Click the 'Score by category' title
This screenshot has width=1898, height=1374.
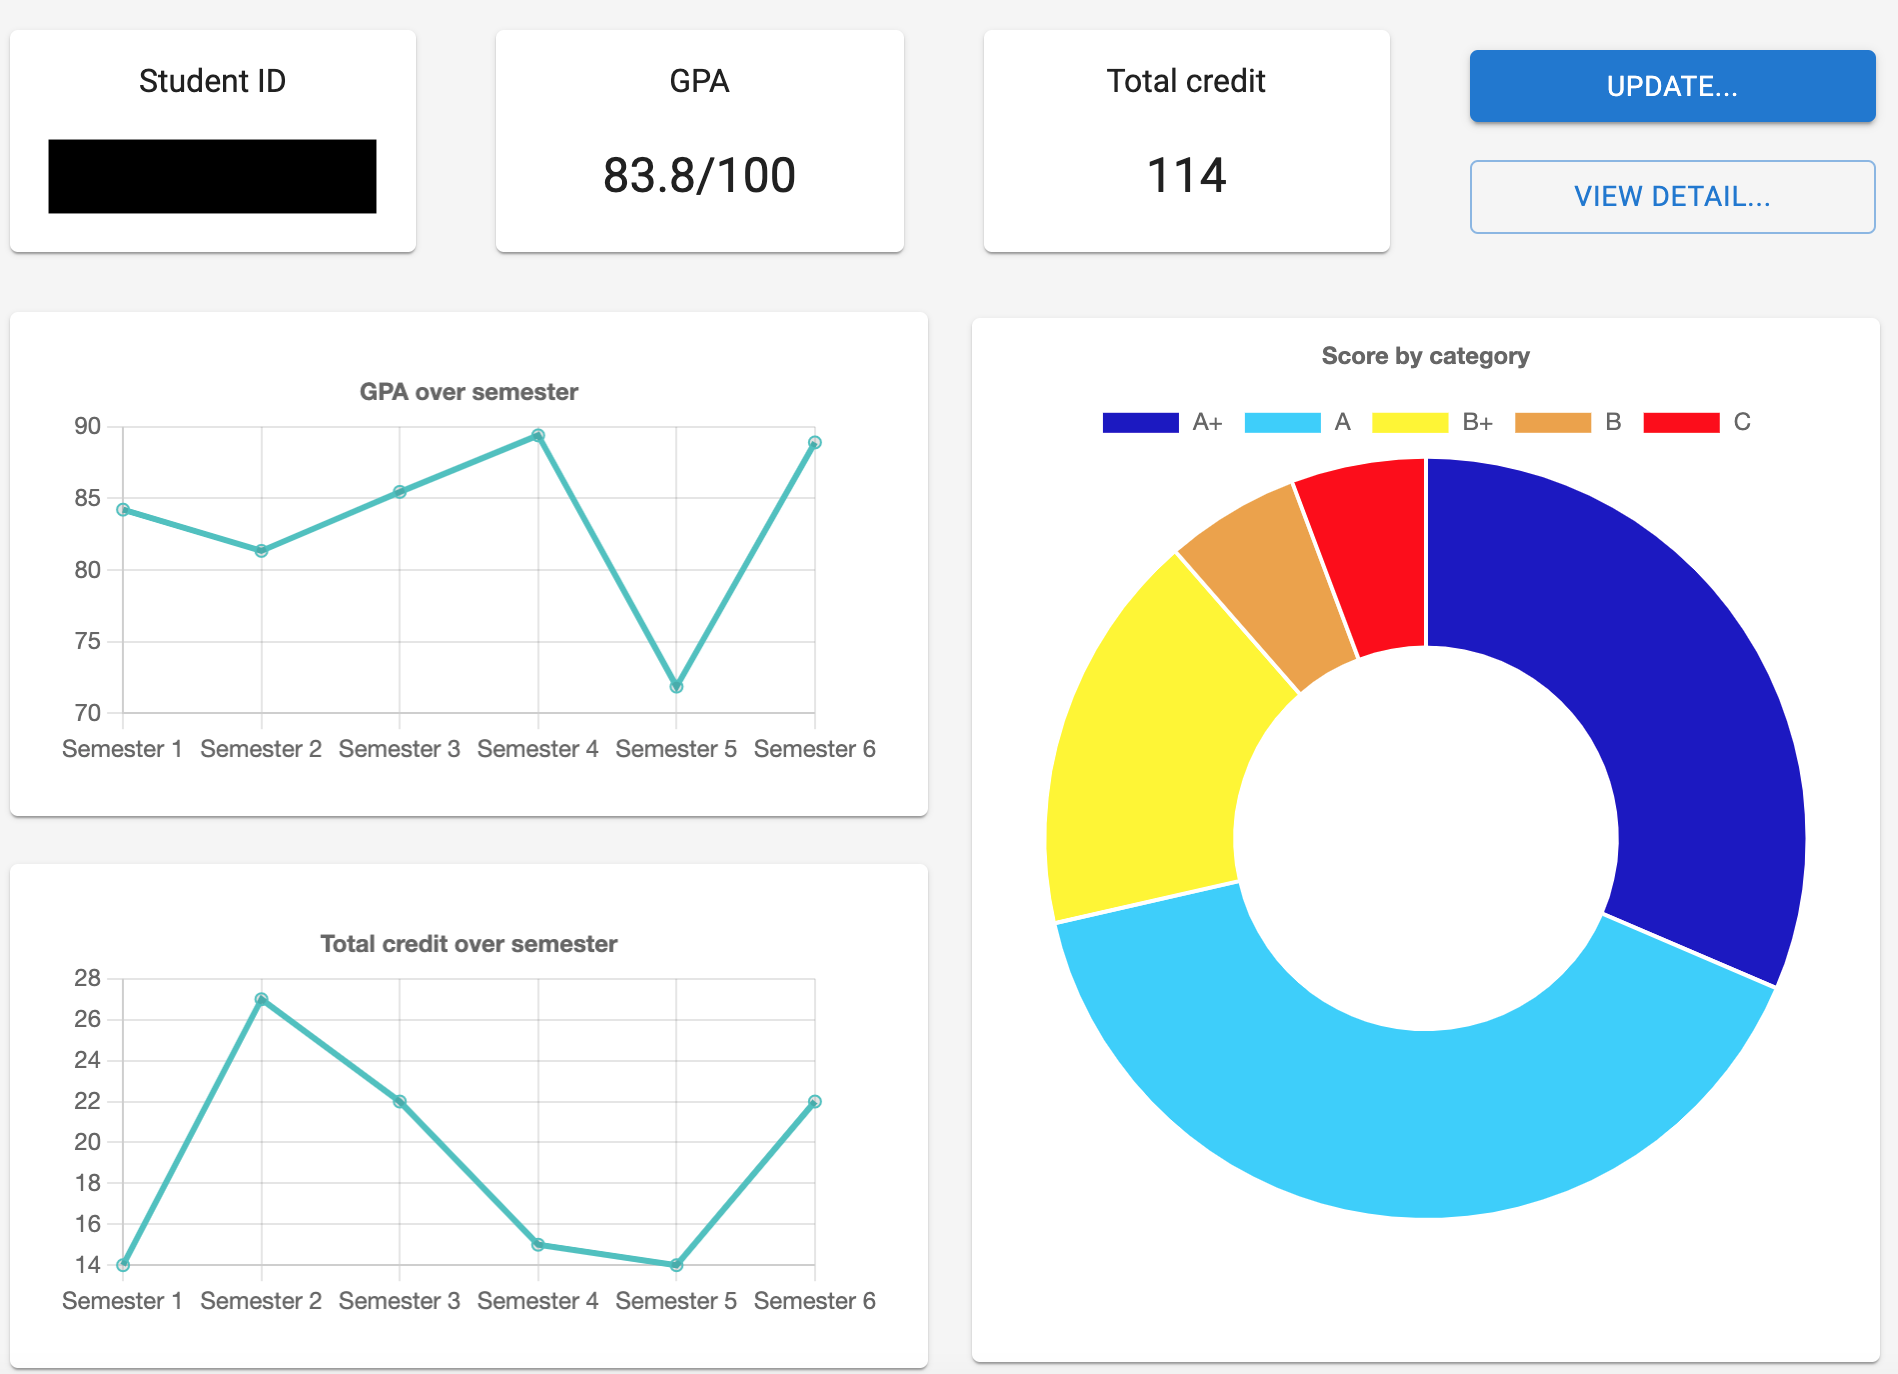(x=1426, y=356)
